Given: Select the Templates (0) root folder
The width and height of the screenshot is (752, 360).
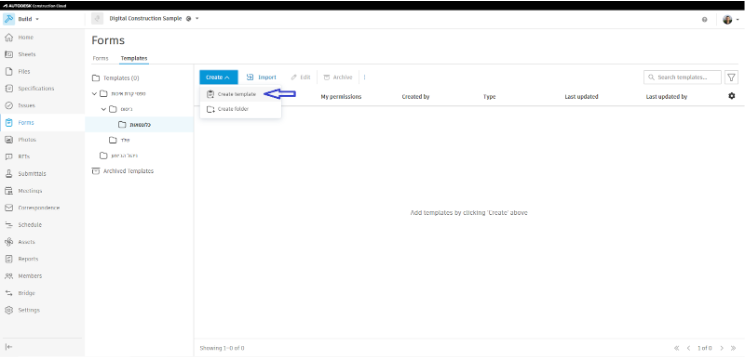Looking at the screenshot, I should (x=121, y=78).
